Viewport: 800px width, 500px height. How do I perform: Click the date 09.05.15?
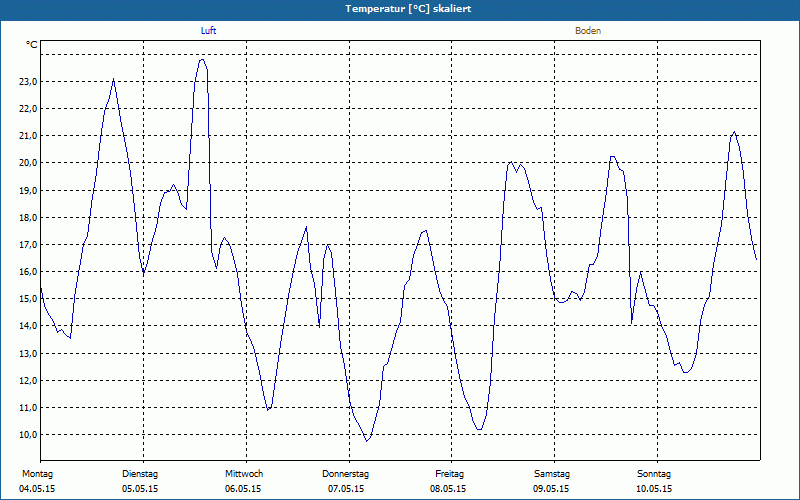(x=551, y=489)
